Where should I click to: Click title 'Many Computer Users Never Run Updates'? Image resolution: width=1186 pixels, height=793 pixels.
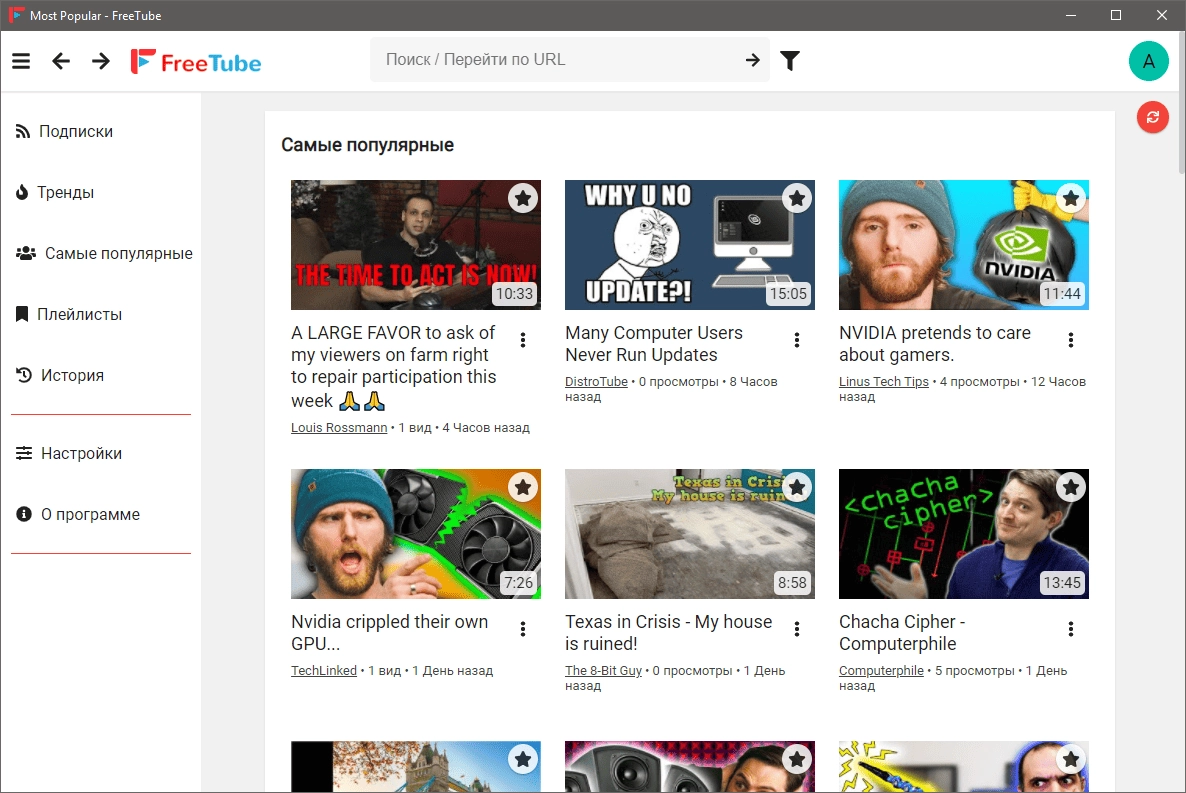[x=654, y=344]
